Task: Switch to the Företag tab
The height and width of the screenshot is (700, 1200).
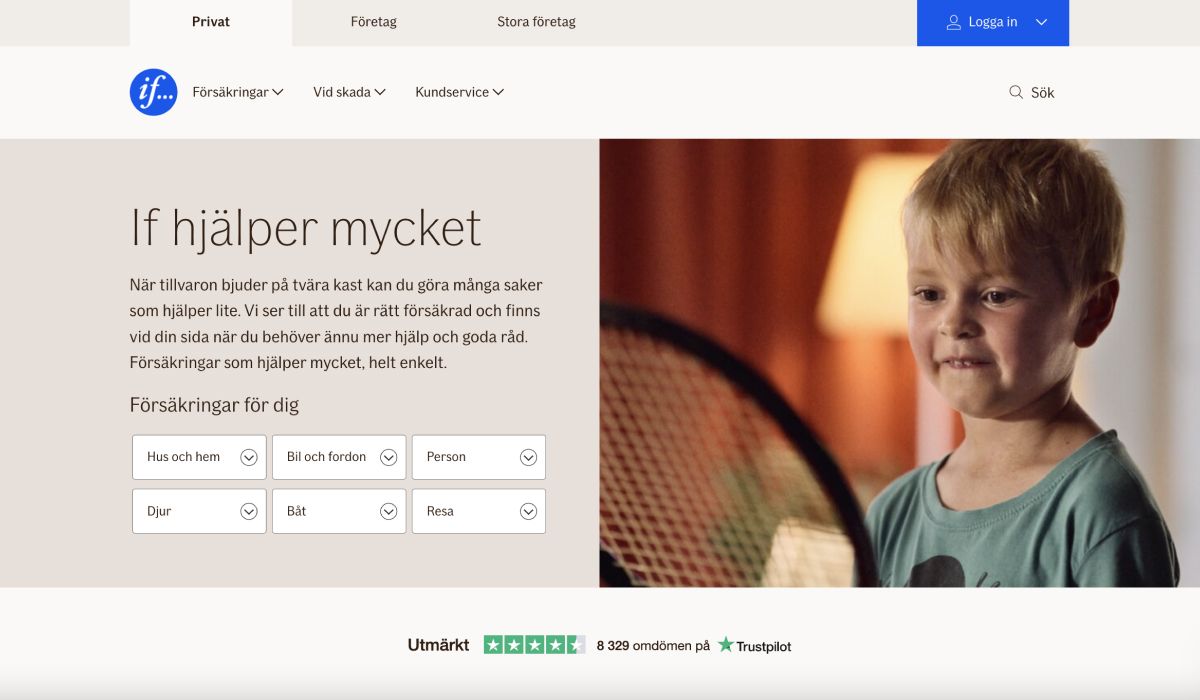Action: click(x=373, y=22)
